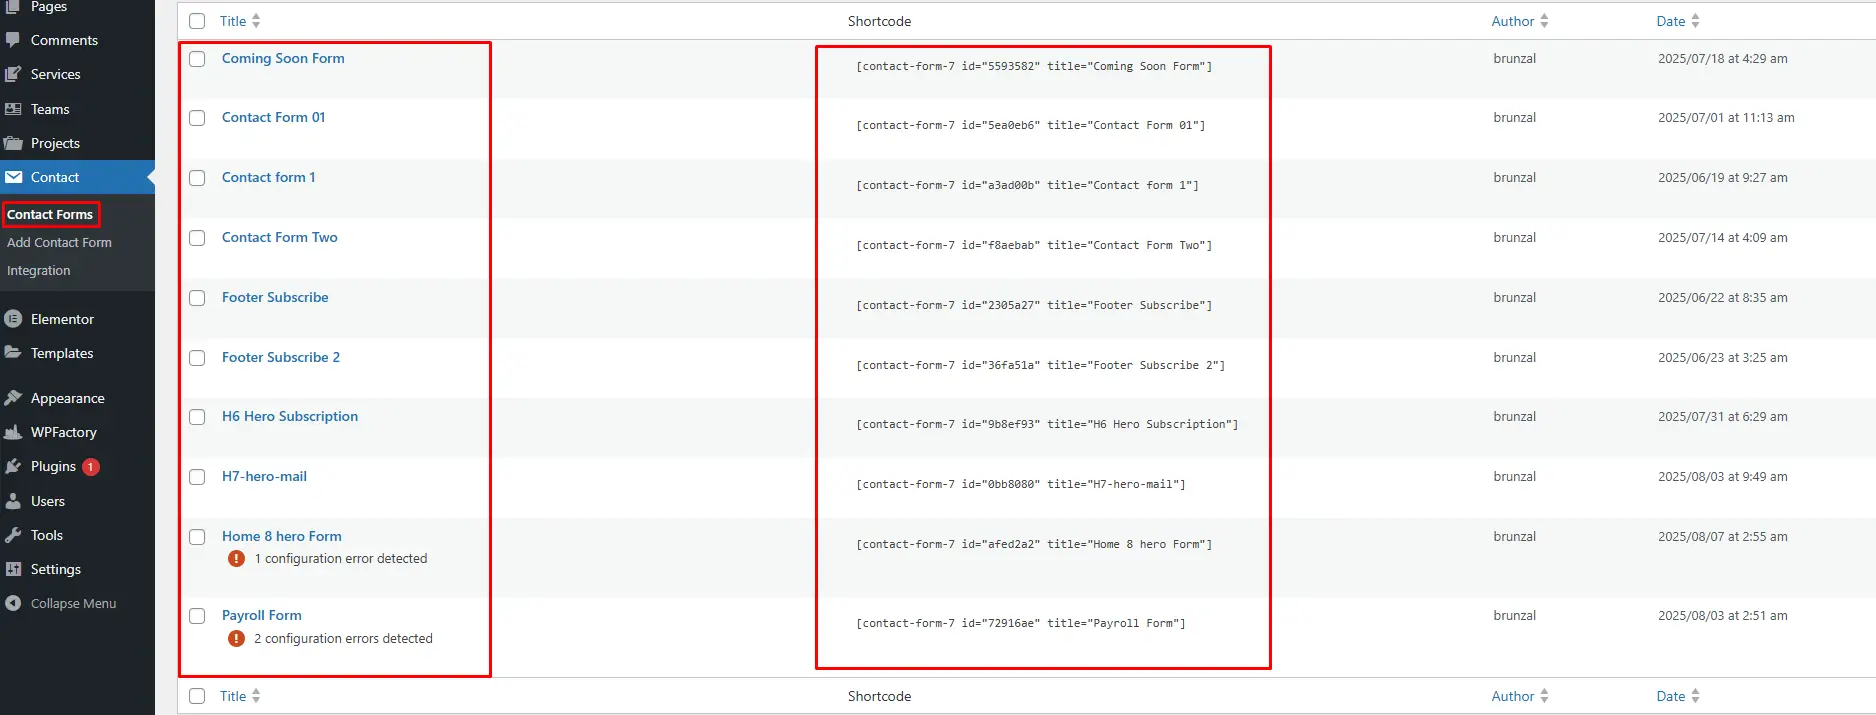Open the Footer Subscribe 2 title link

pos(281,357)
